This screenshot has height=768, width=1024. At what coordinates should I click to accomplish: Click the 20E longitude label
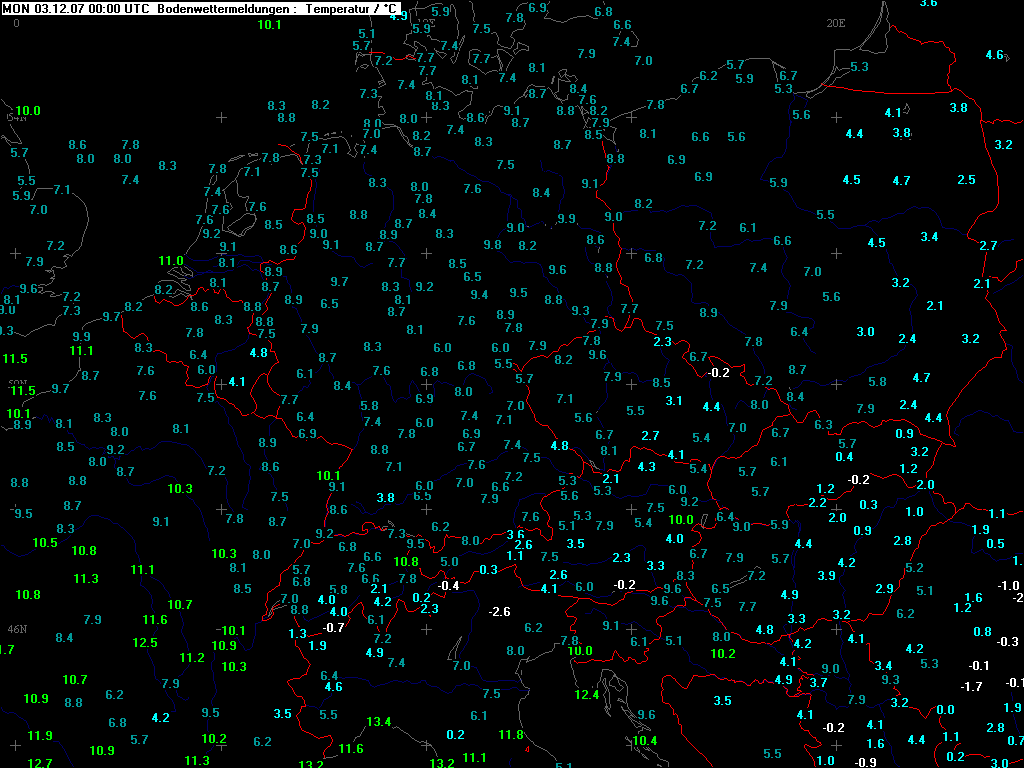click(836, 23)
